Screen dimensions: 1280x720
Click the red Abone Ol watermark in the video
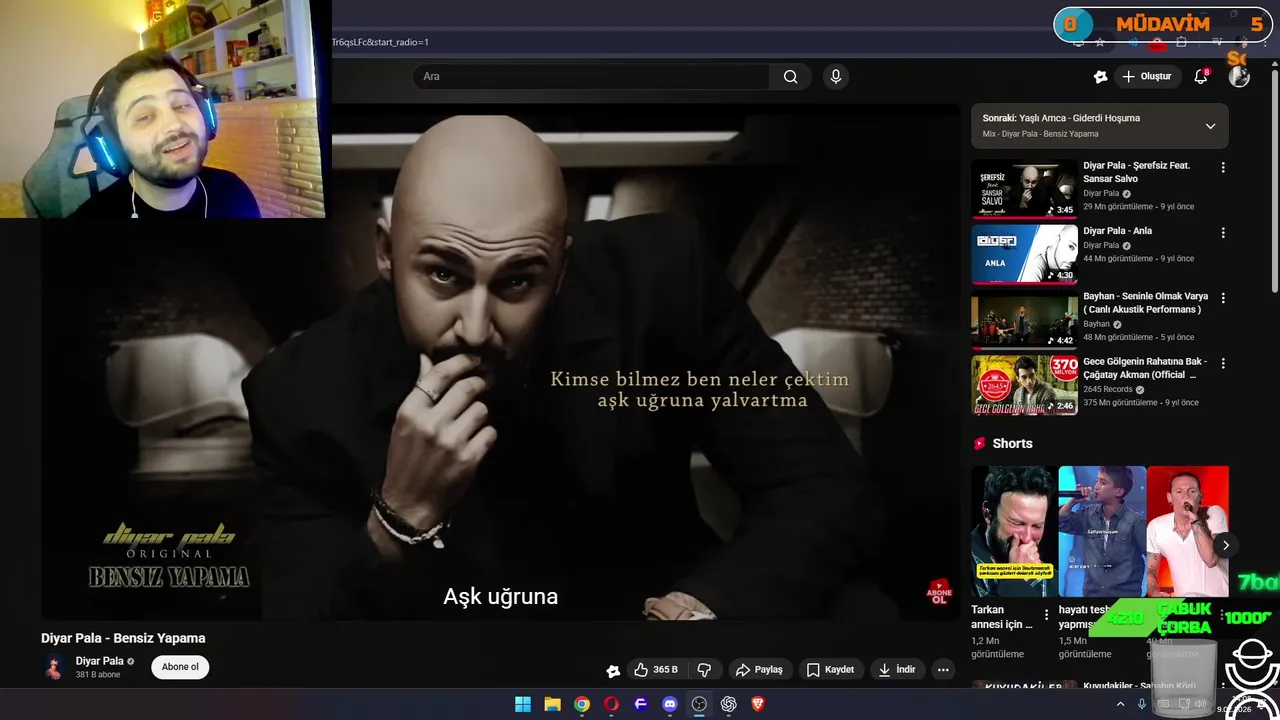(x=939, y=591)
